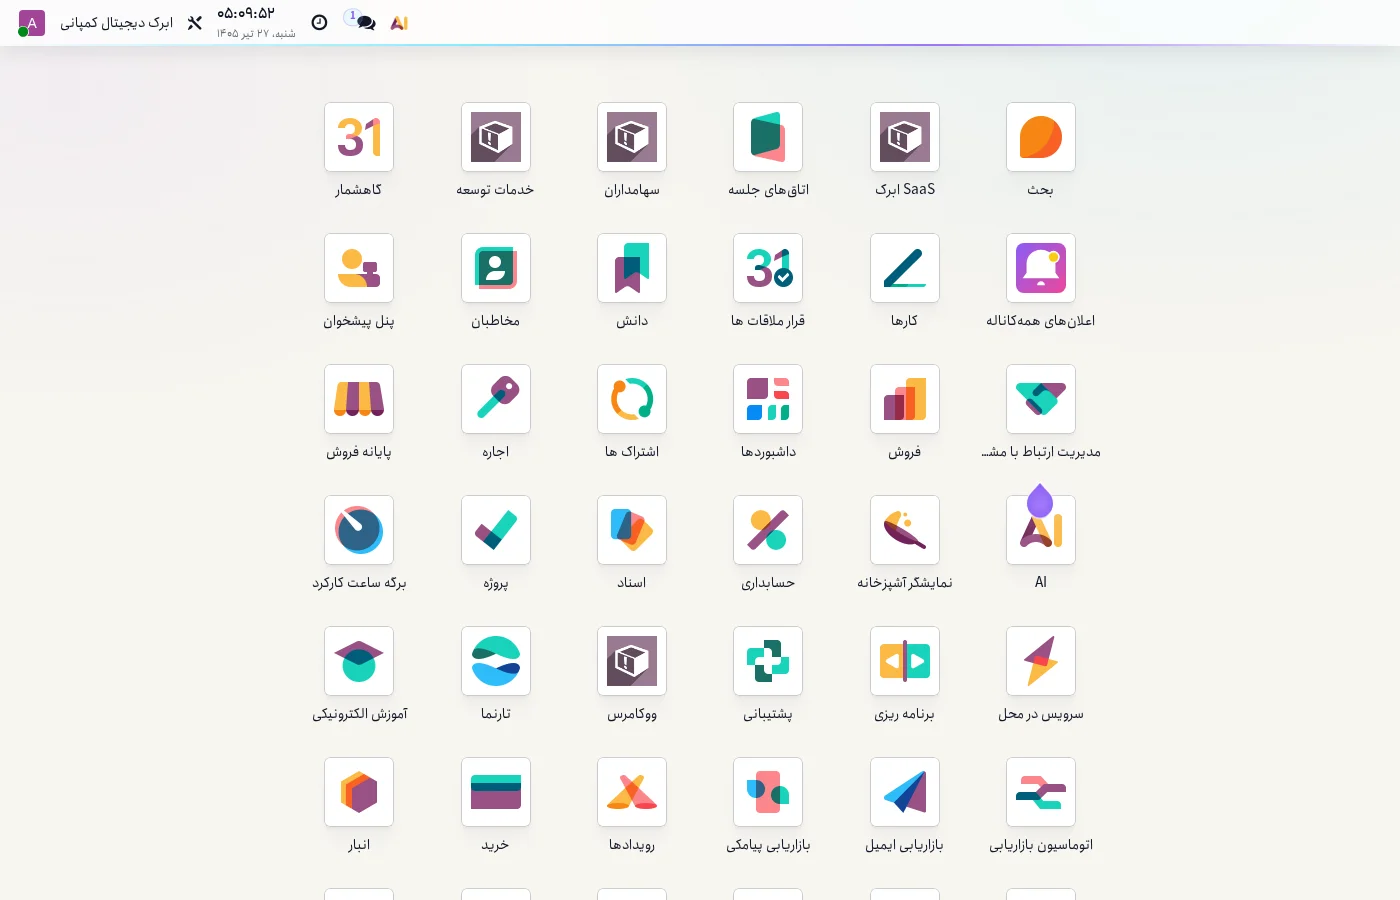
Task: Open the company switcher ابرک دیجیتال کمپانی
Action: point(116,22)
